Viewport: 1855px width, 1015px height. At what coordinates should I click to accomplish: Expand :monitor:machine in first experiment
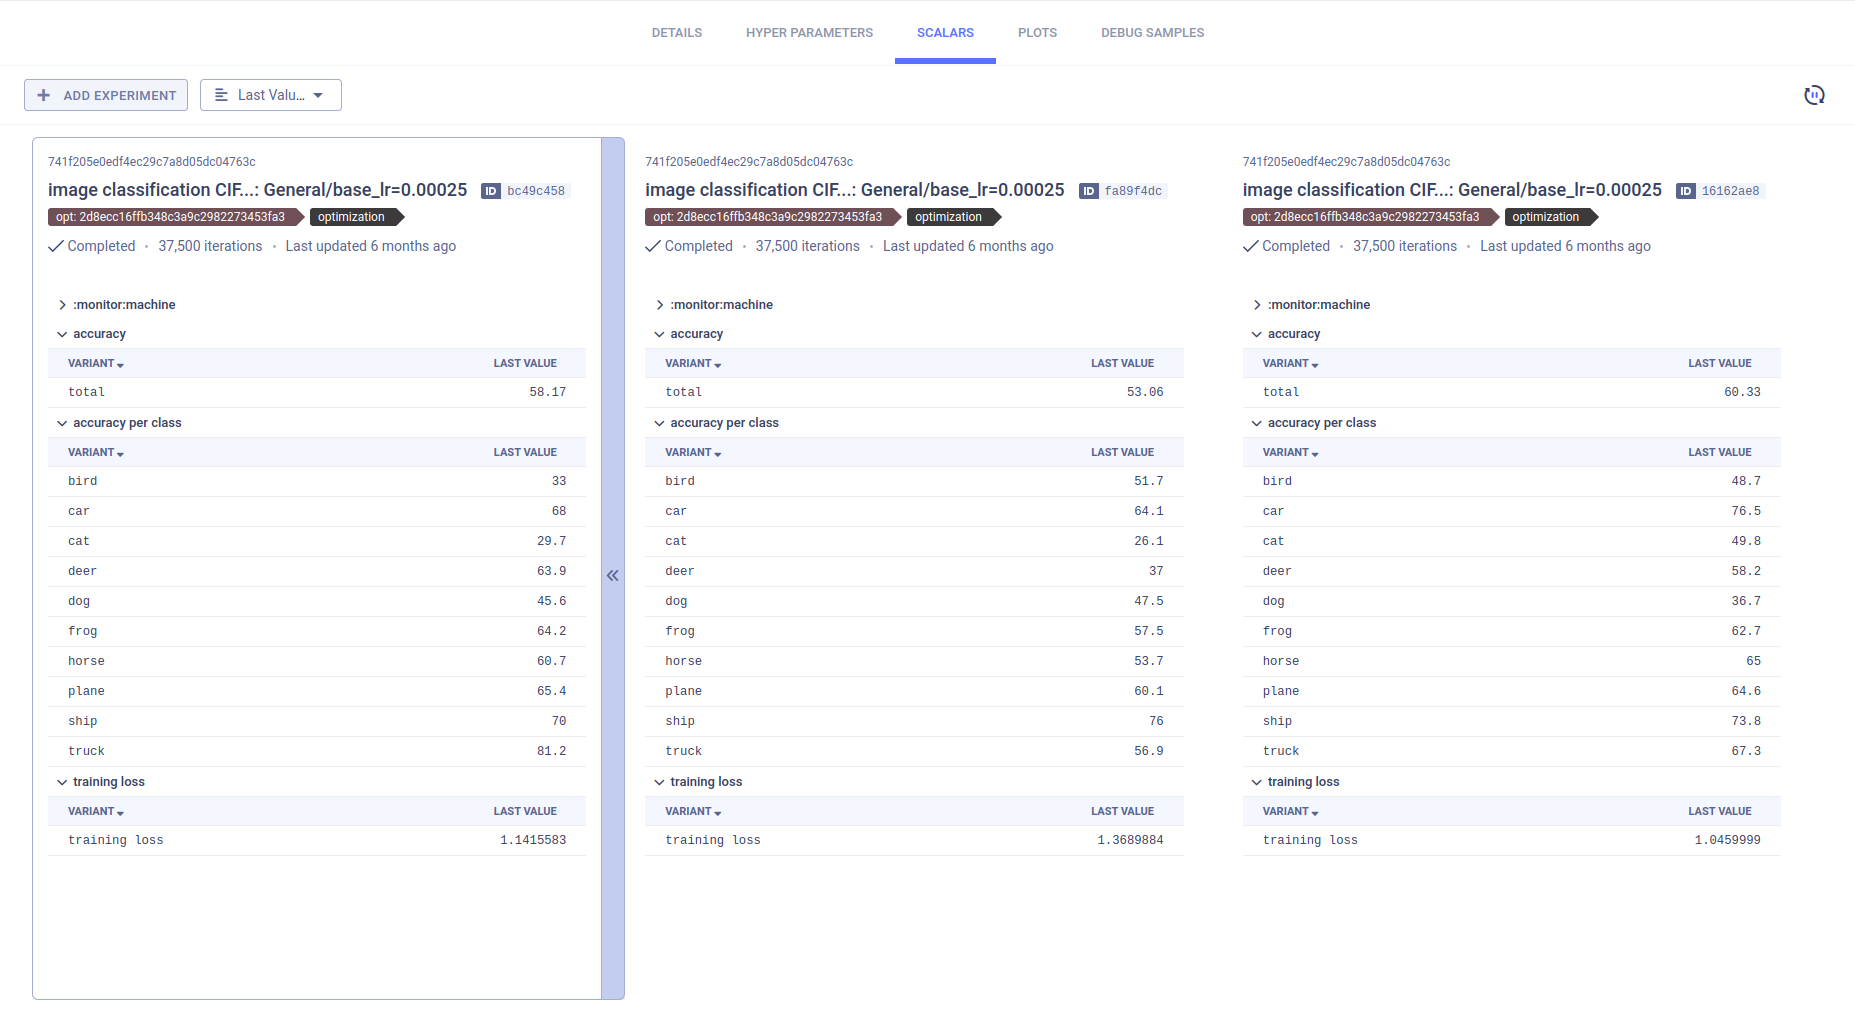[62, 305]
